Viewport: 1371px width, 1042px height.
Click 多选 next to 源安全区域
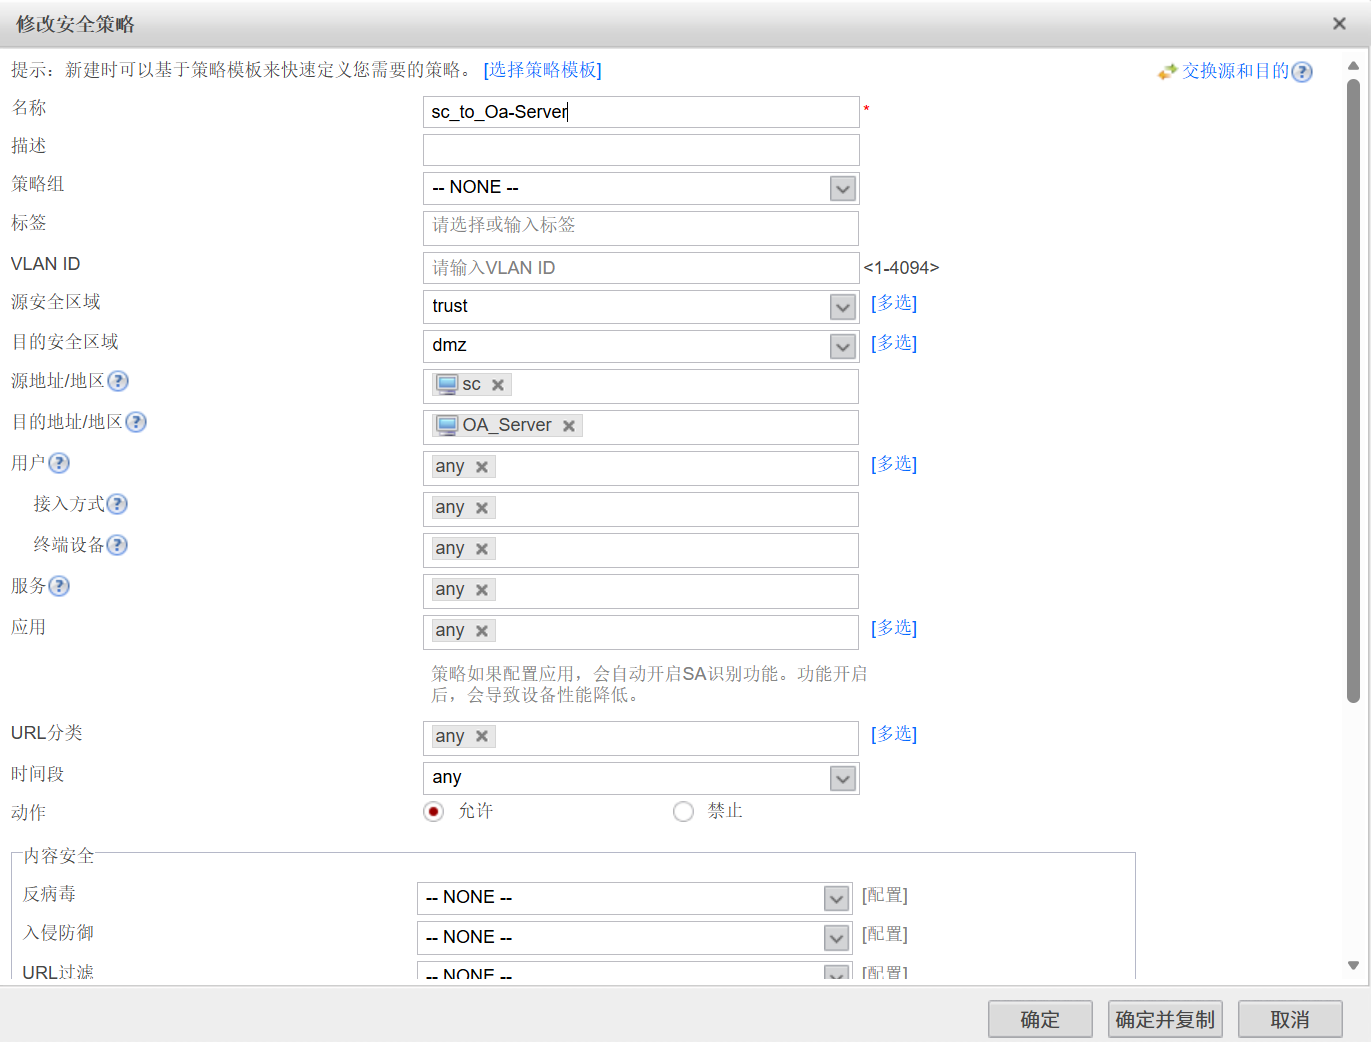(x=894, y=303)
